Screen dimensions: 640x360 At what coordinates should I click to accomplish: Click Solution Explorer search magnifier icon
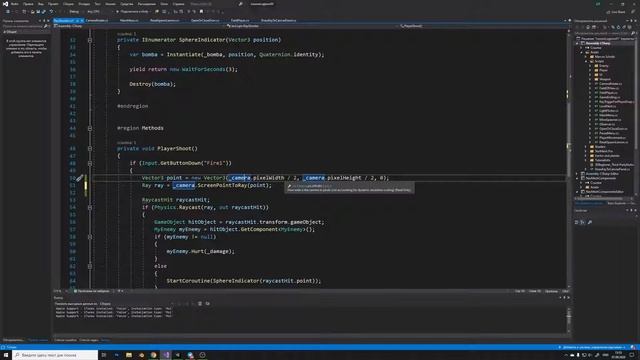(x=633, y=33)
